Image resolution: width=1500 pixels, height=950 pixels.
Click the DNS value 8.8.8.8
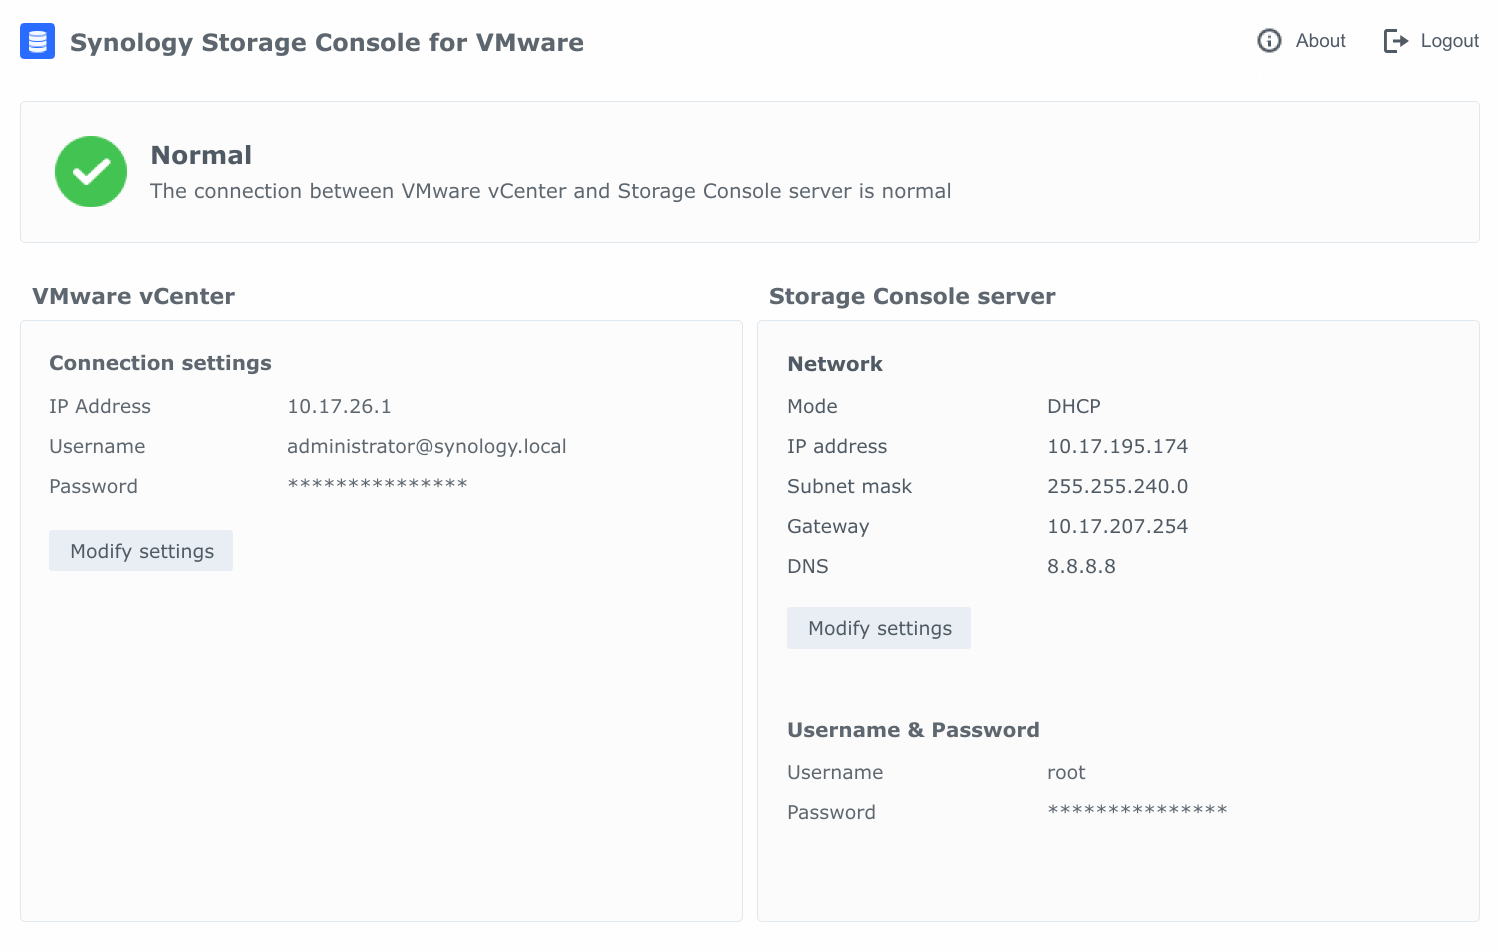click(x=1081, y=566)
